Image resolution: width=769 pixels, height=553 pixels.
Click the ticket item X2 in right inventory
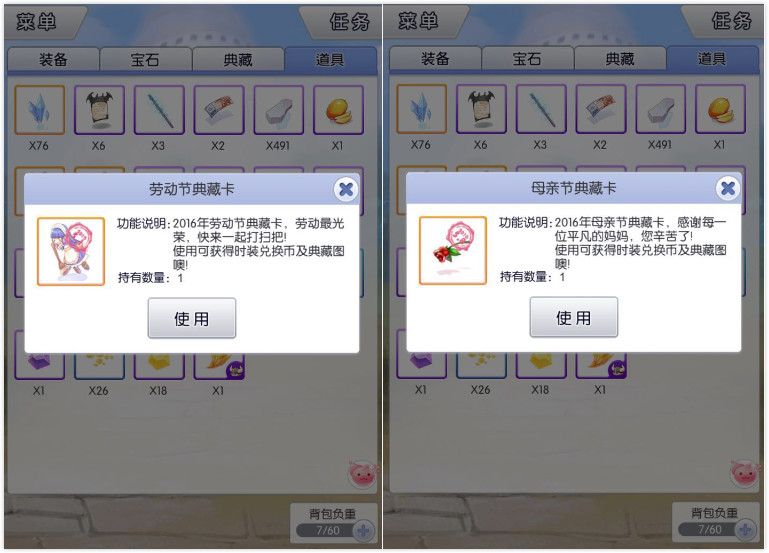pyautogui.click(x=601, y=109)
